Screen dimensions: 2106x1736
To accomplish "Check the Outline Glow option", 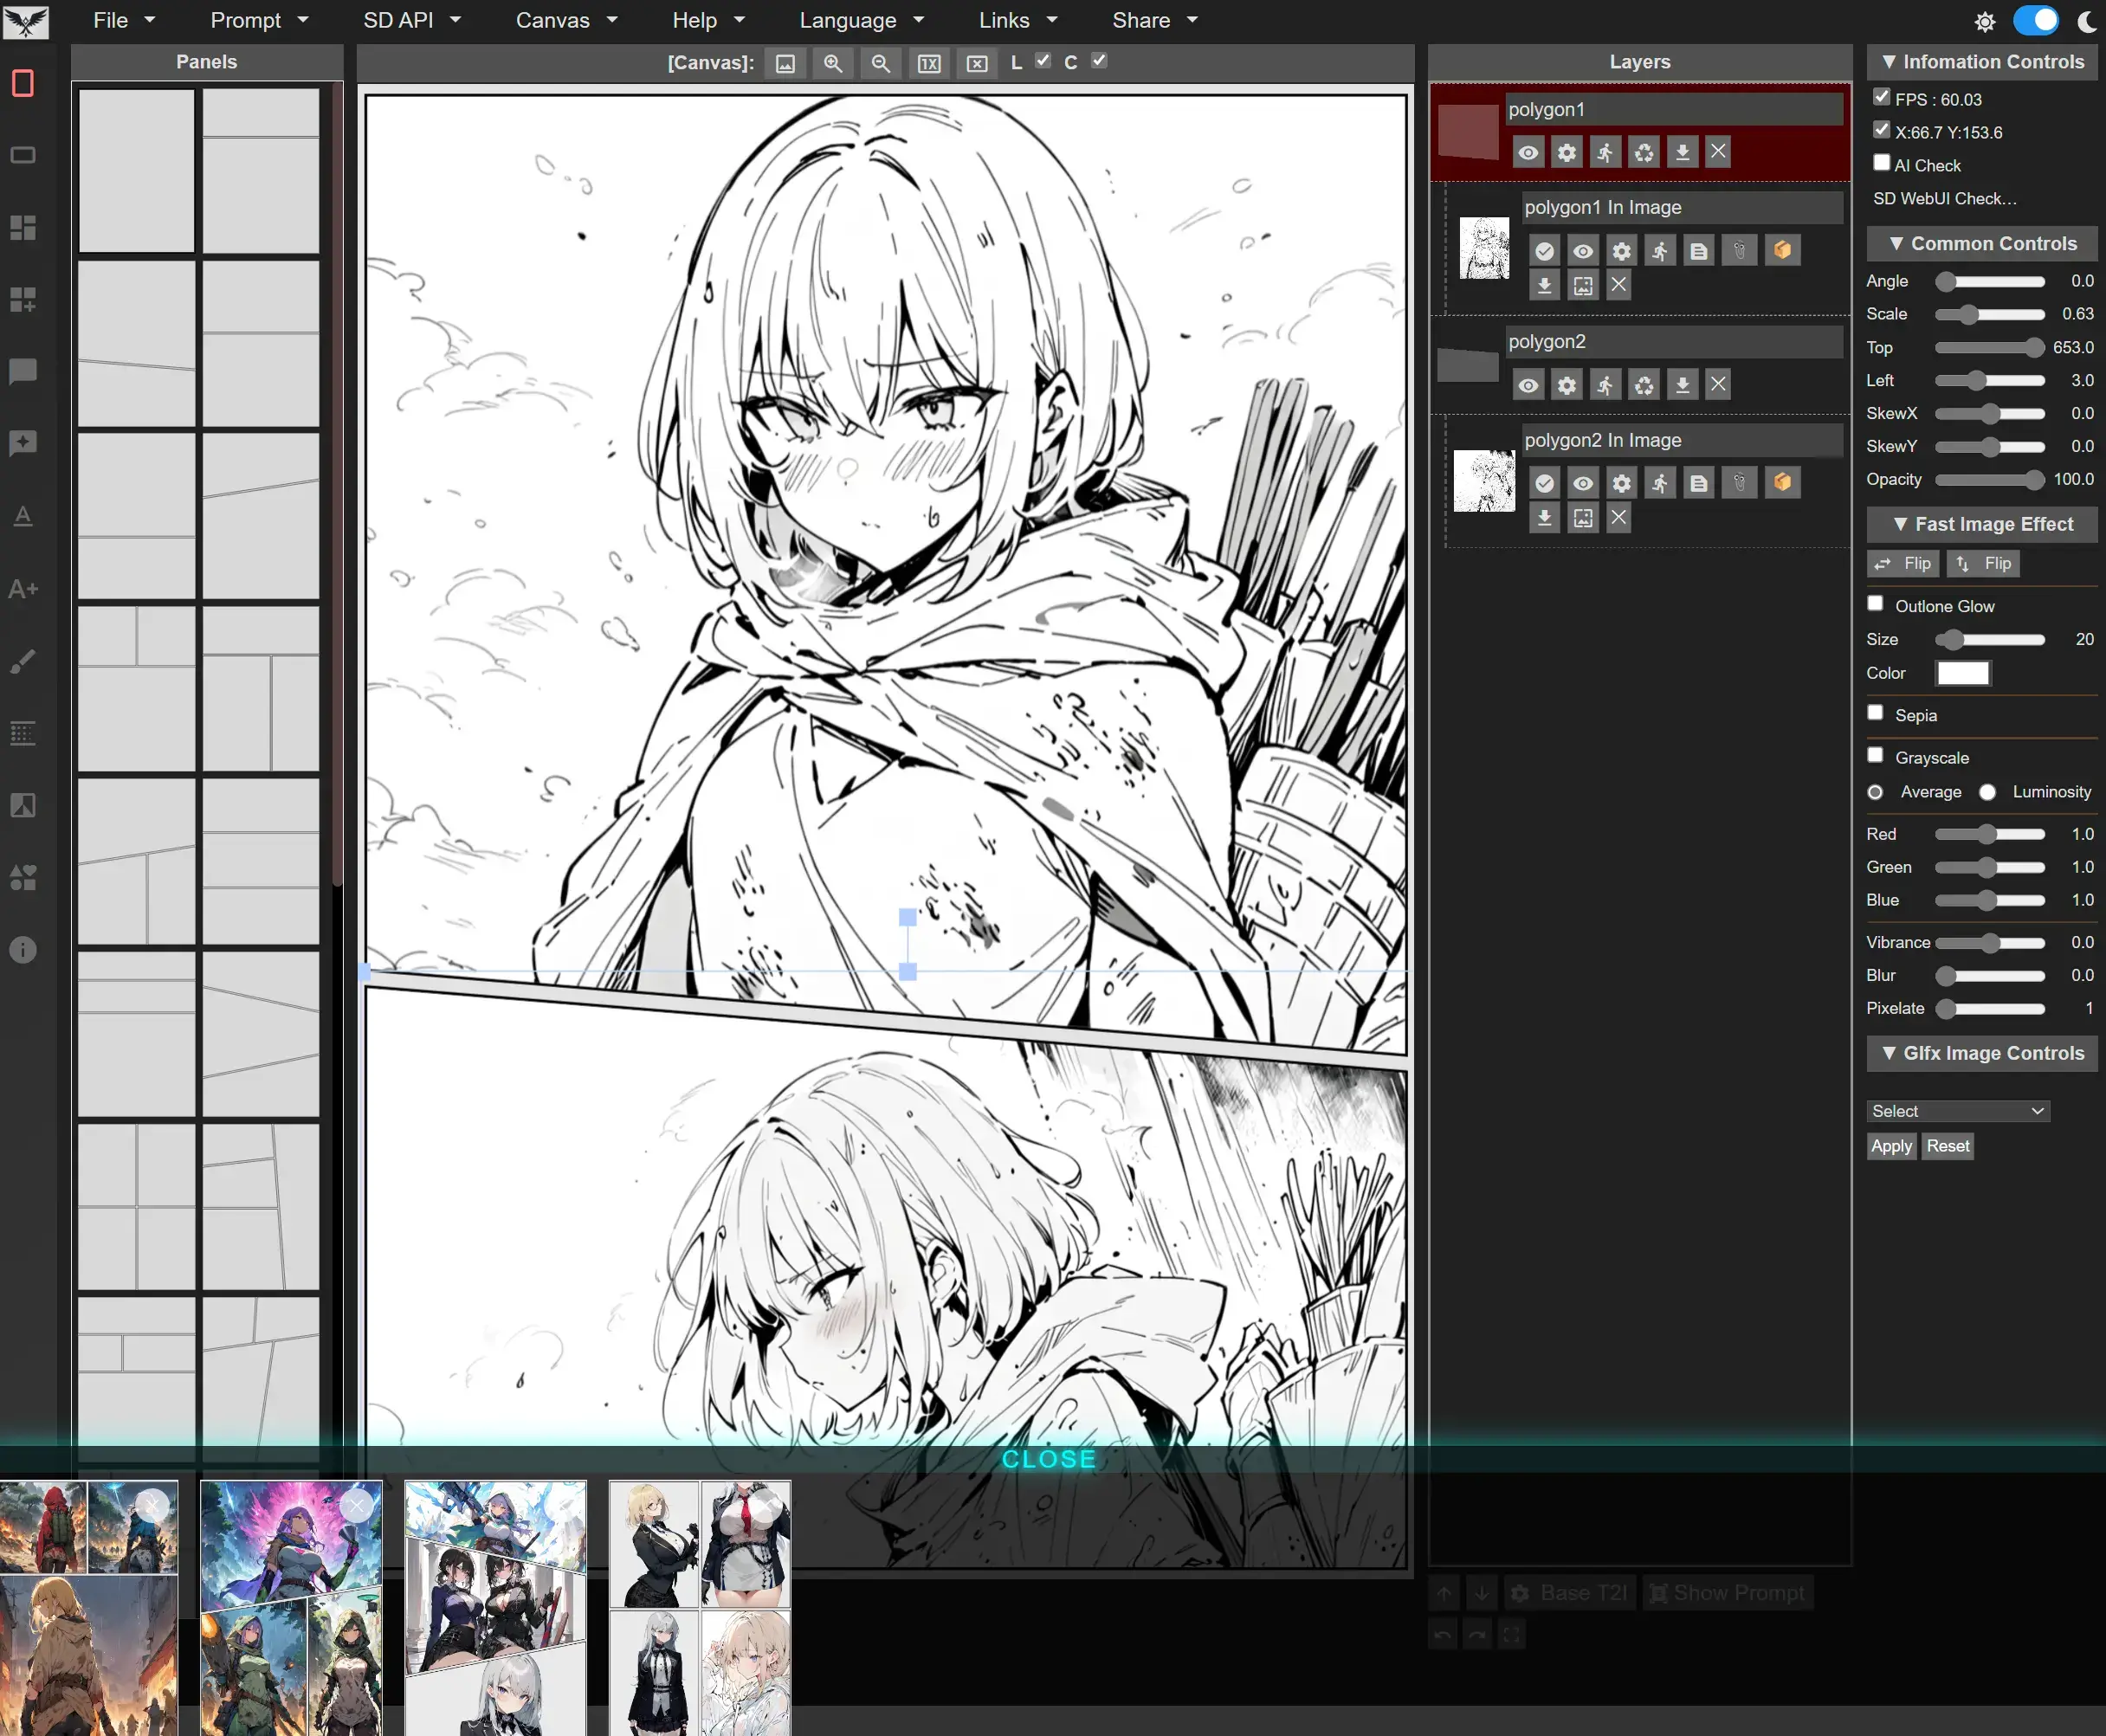I will (1875, 603).
